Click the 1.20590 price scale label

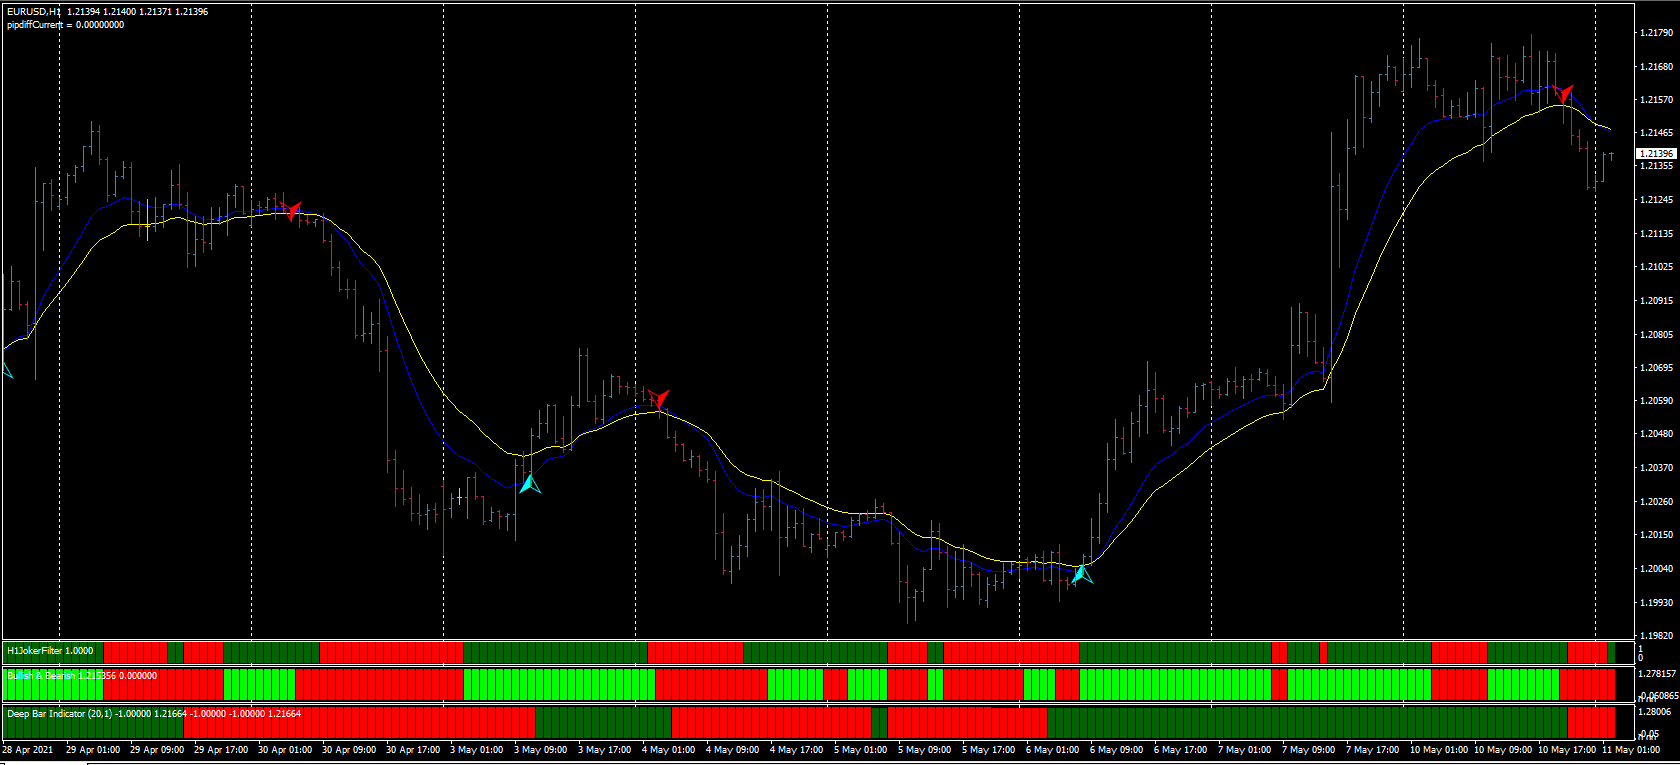tap(1657, 401)
